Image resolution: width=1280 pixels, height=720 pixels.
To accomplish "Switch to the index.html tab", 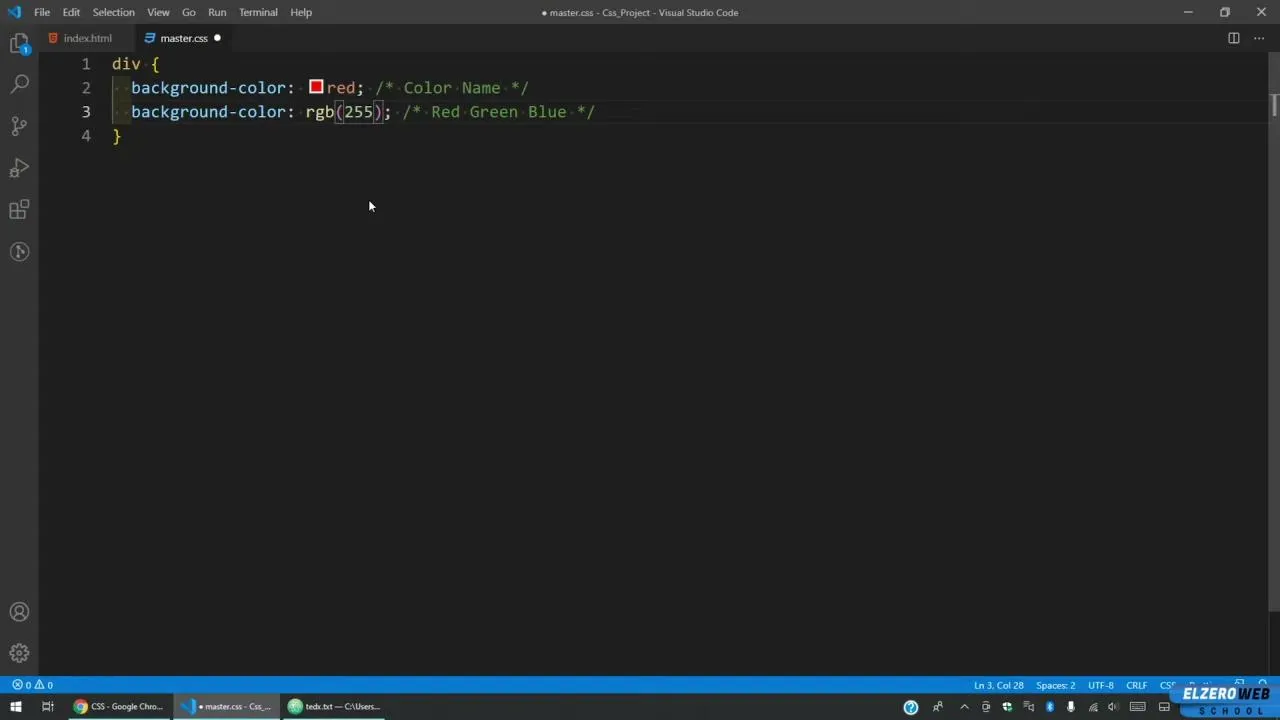I will coord(87,38).
